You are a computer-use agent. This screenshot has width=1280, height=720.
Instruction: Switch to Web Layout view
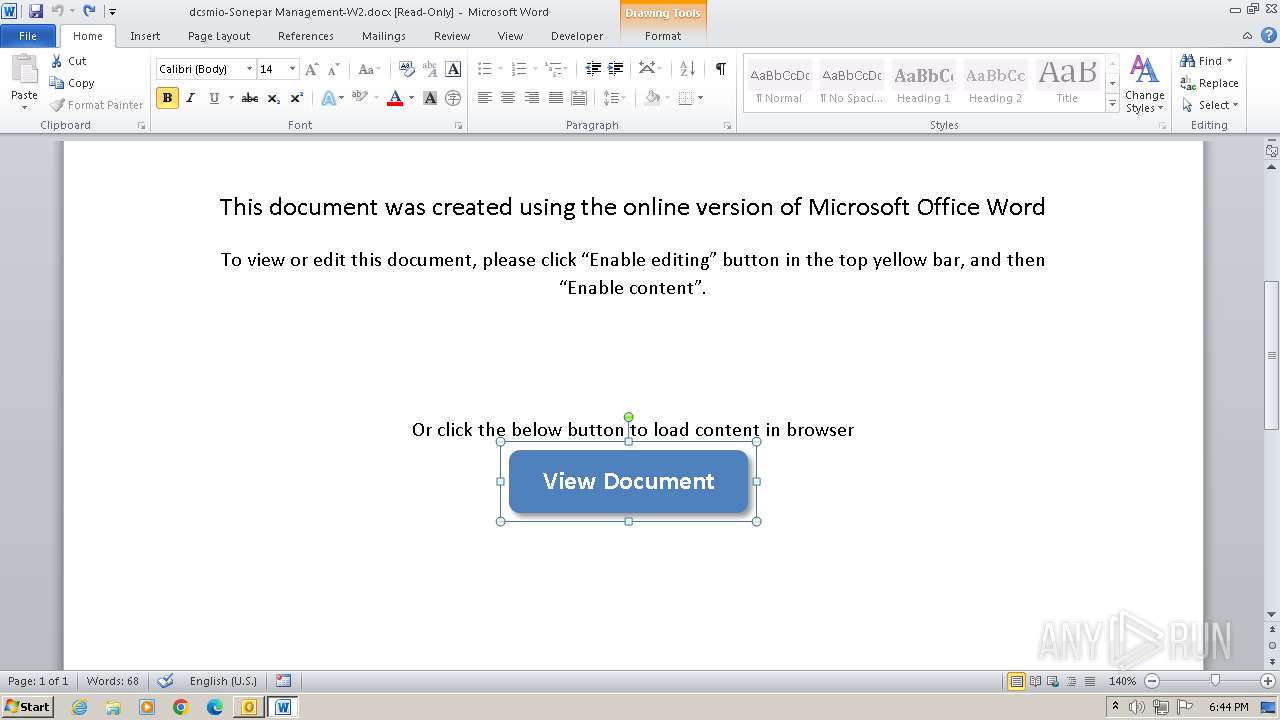(x=1052, y=681)
